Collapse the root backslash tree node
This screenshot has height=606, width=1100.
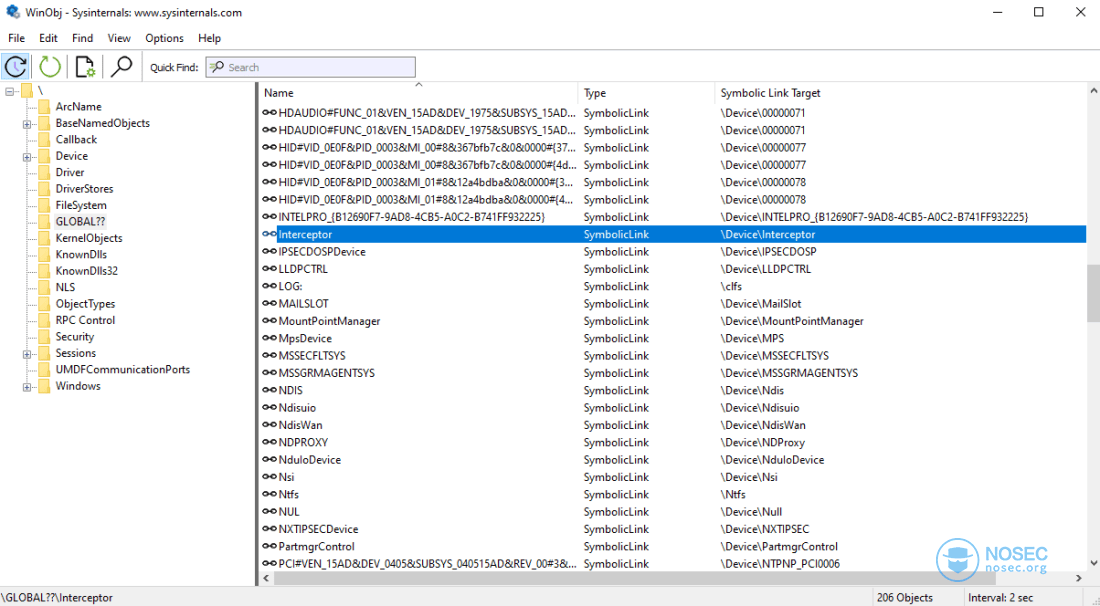[10, 91]
